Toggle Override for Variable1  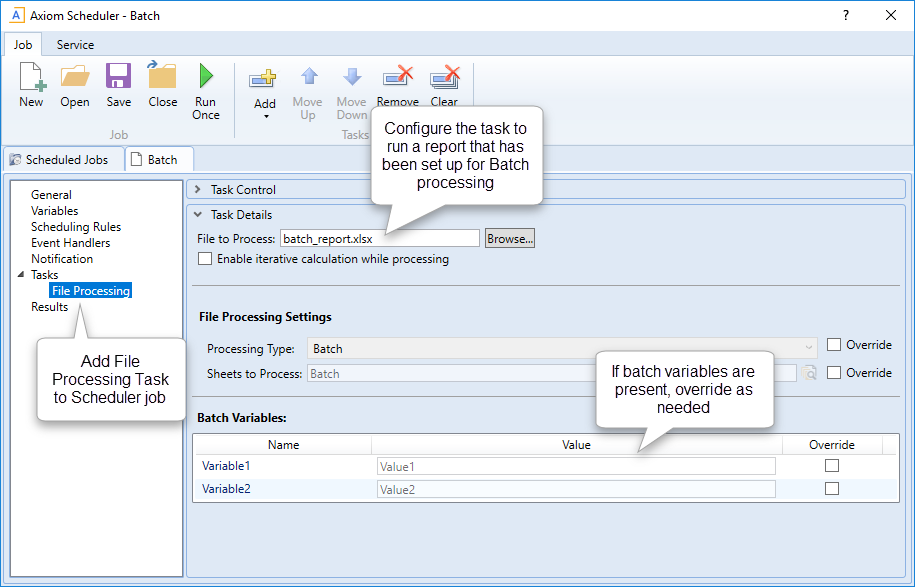coord(831,465)
